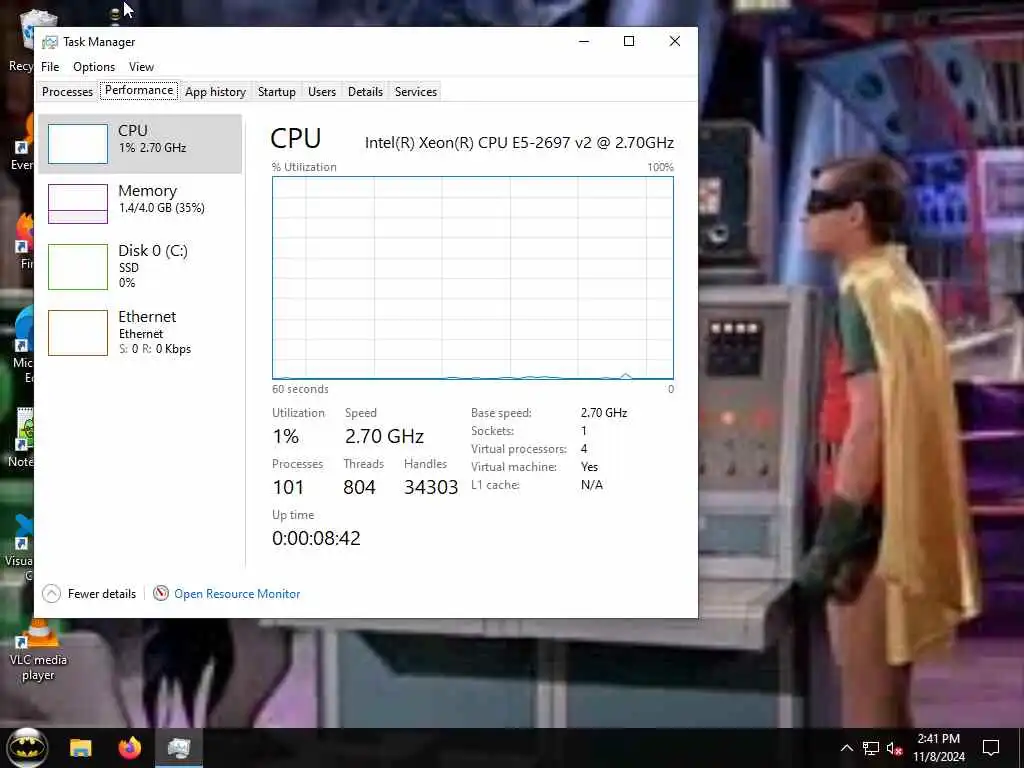Open the notification center icon
This screenshot has width=1024, height=768.
click(991, 748)
